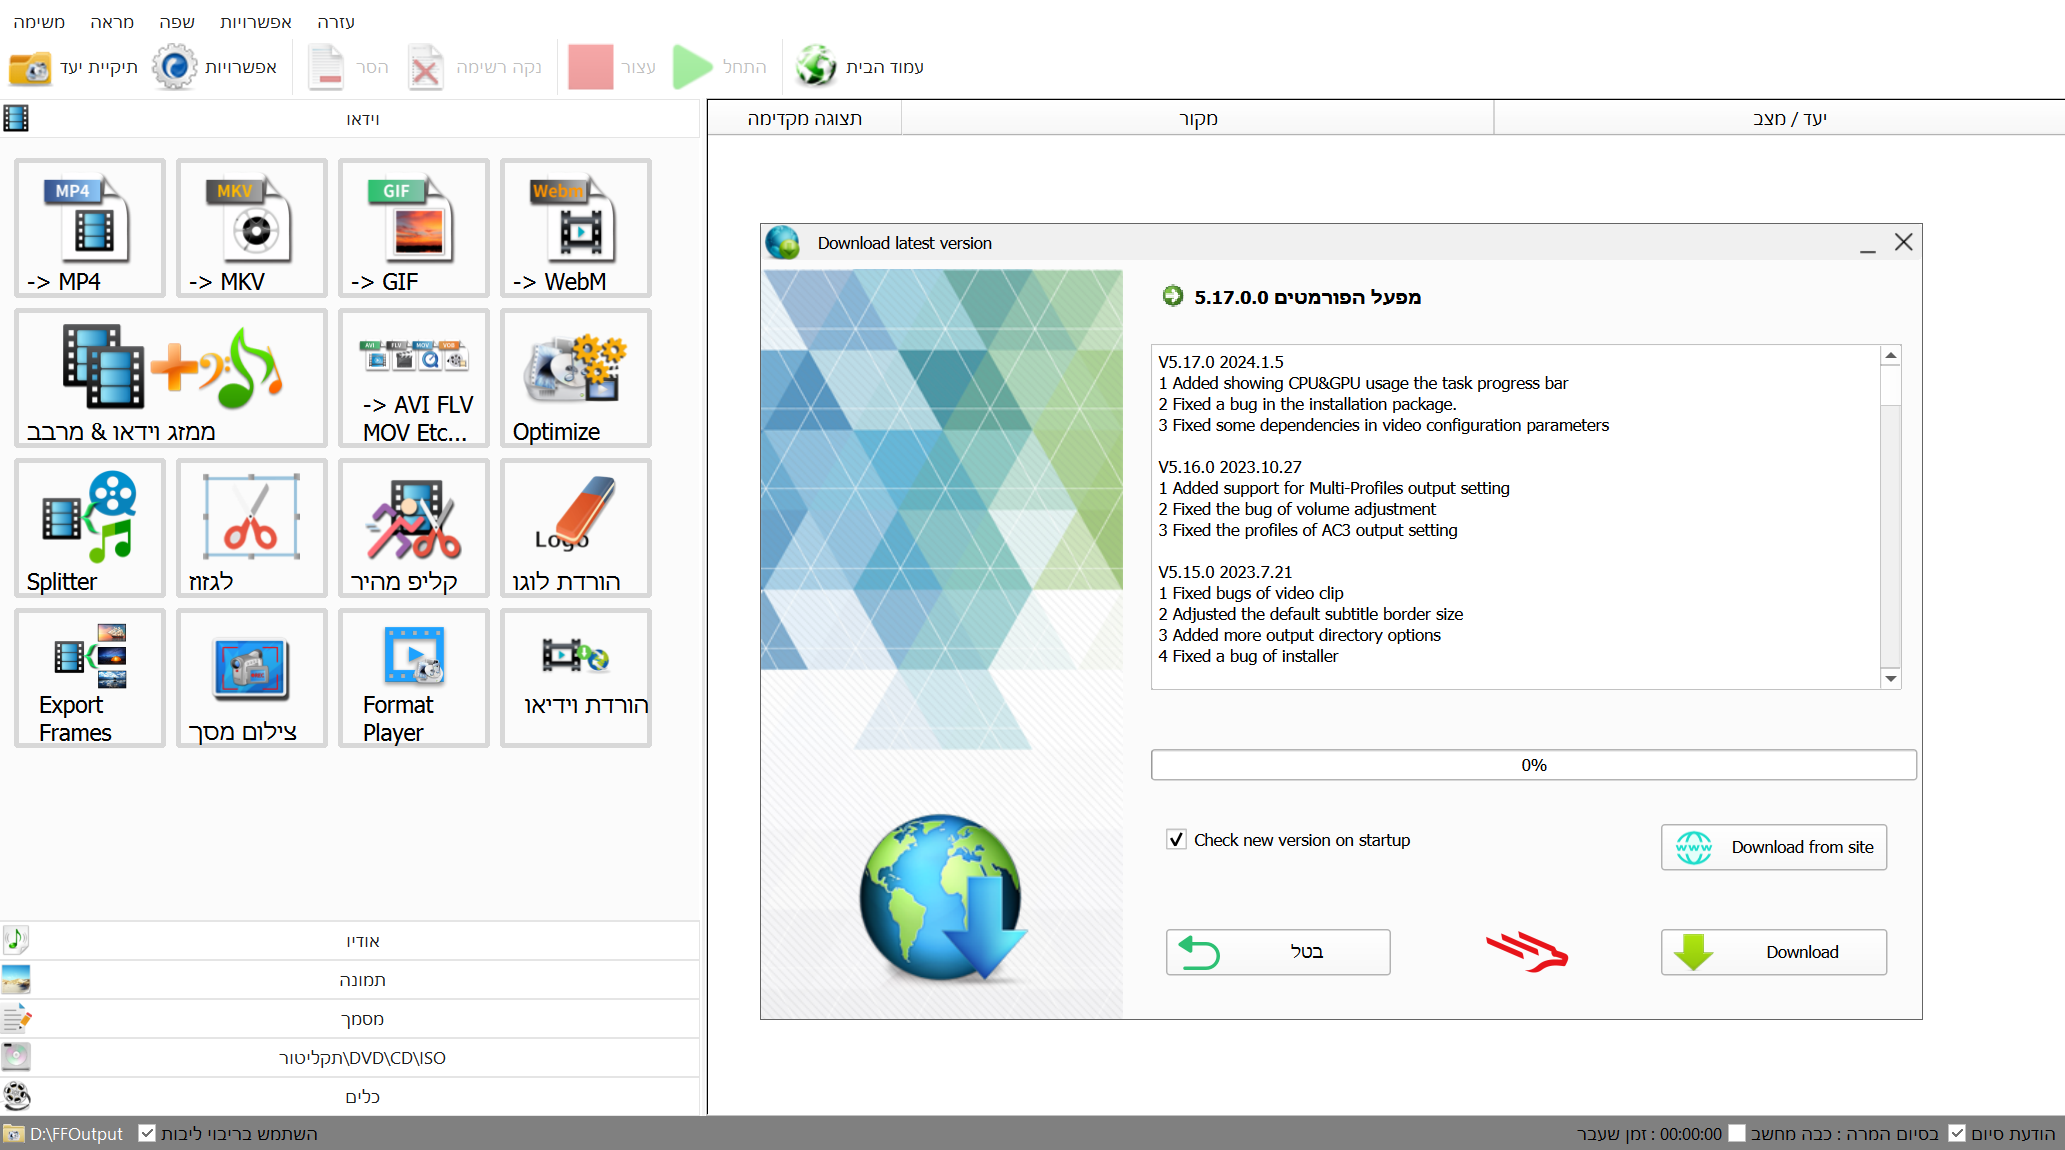Click the Download button

pyautogui.click(x=1773, y=952)
